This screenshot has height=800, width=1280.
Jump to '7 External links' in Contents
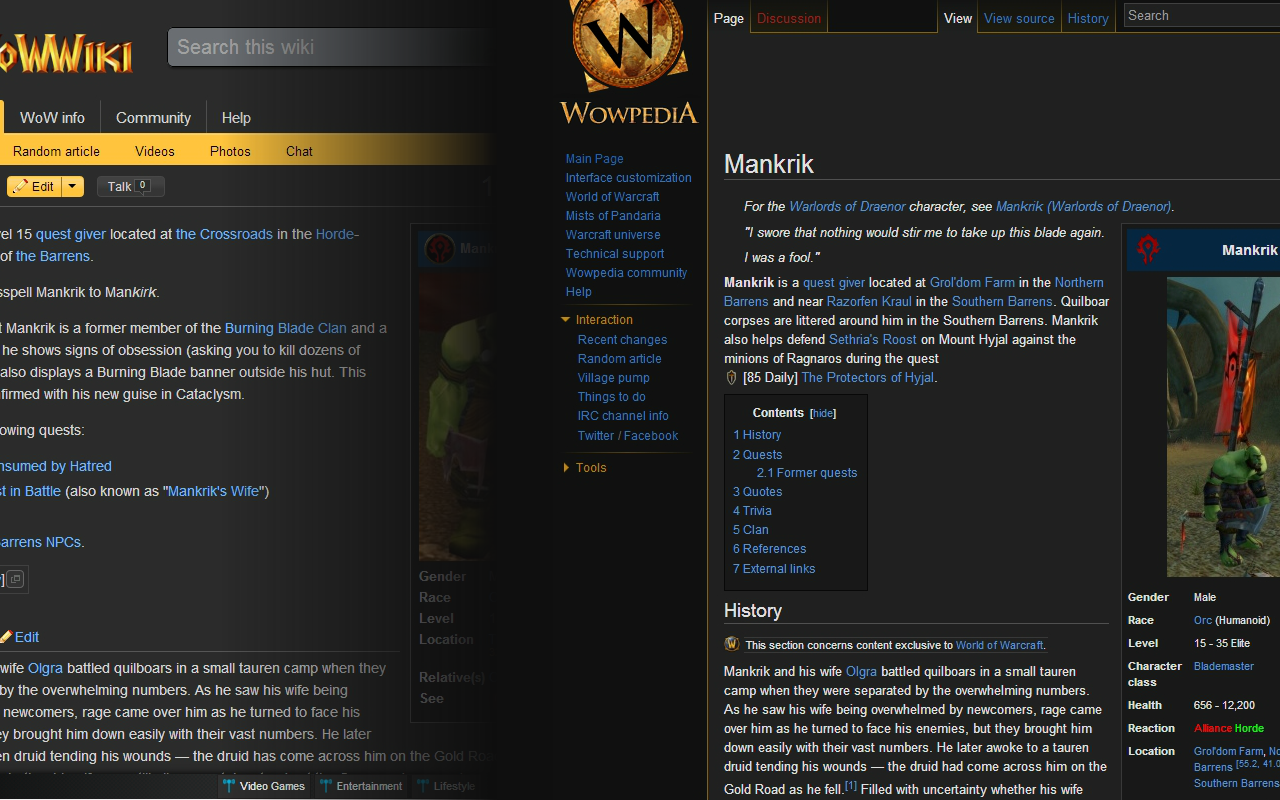774,569
